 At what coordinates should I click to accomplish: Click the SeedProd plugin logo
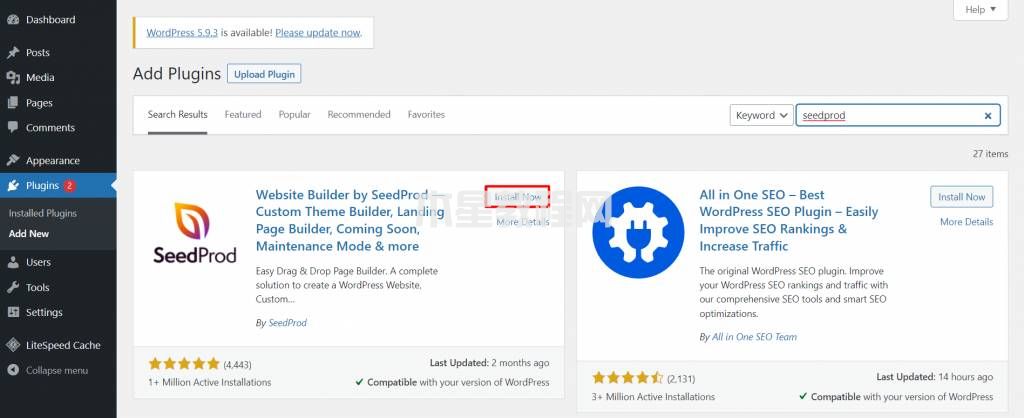coord(195,233)
